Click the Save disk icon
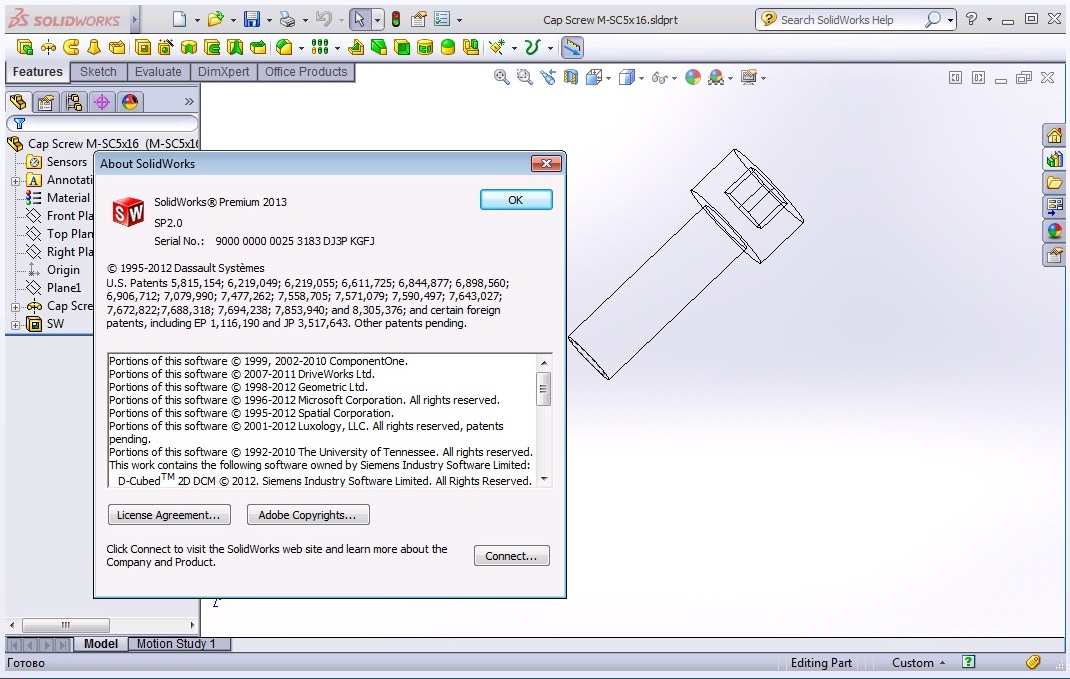The width and height of the screenshot is (1070, 679). pyautogui.click(x=252, y=19)
